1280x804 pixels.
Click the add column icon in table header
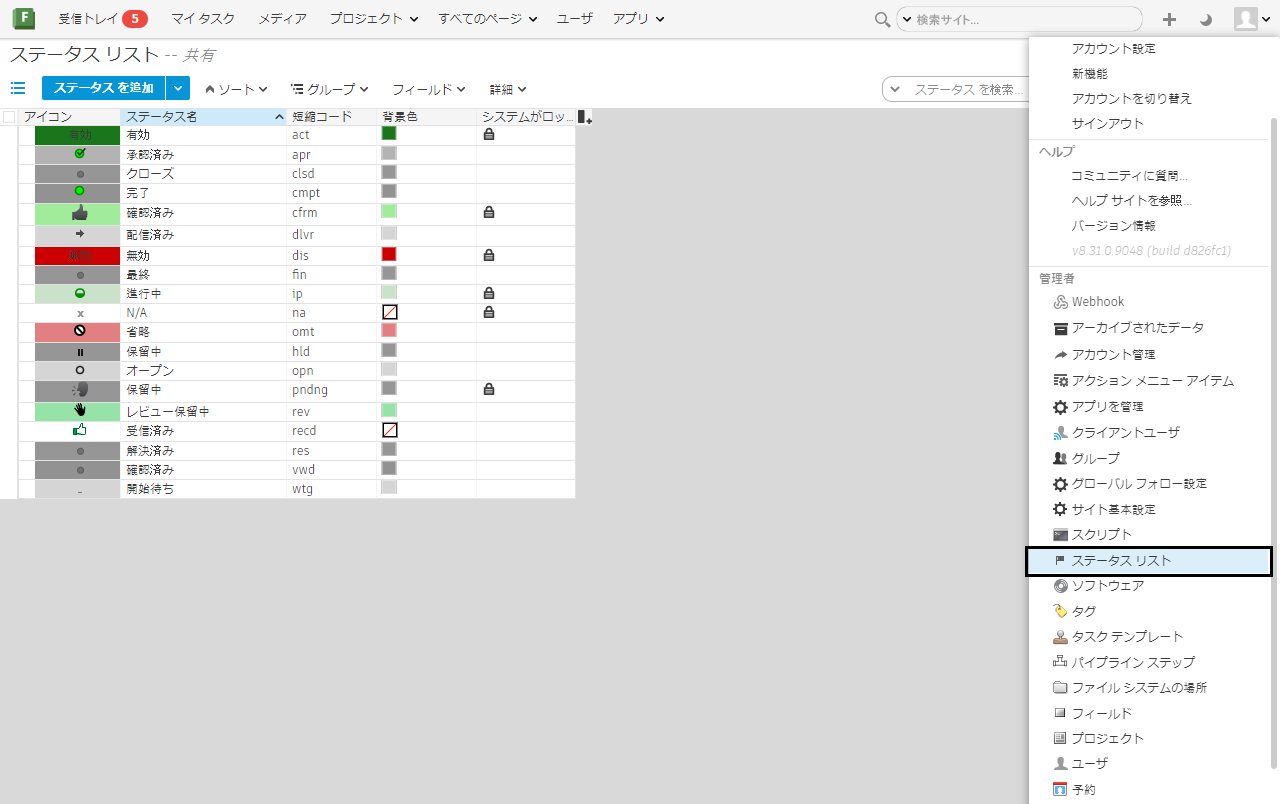[585, 117]
